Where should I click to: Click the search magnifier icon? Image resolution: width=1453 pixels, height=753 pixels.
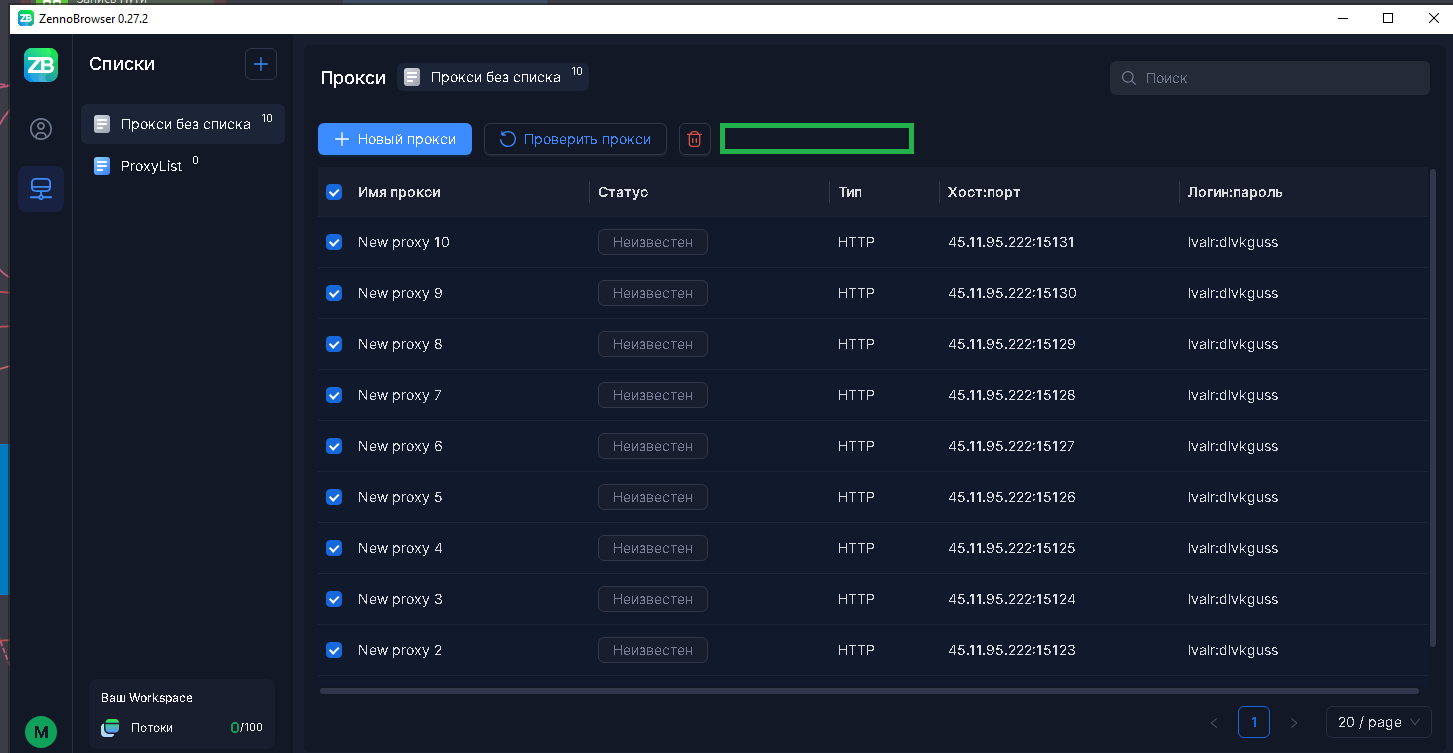tap(1129, 78)
